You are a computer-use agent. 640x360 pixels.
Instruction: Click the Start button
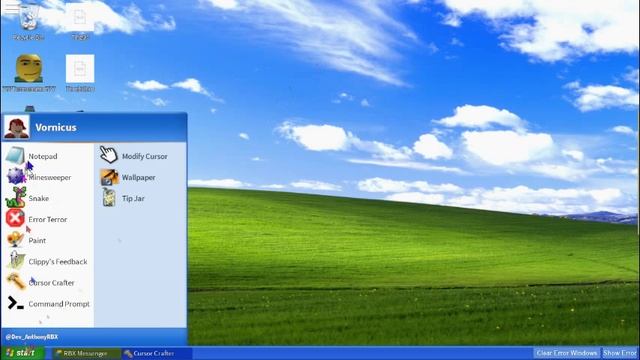coord(22,353)
